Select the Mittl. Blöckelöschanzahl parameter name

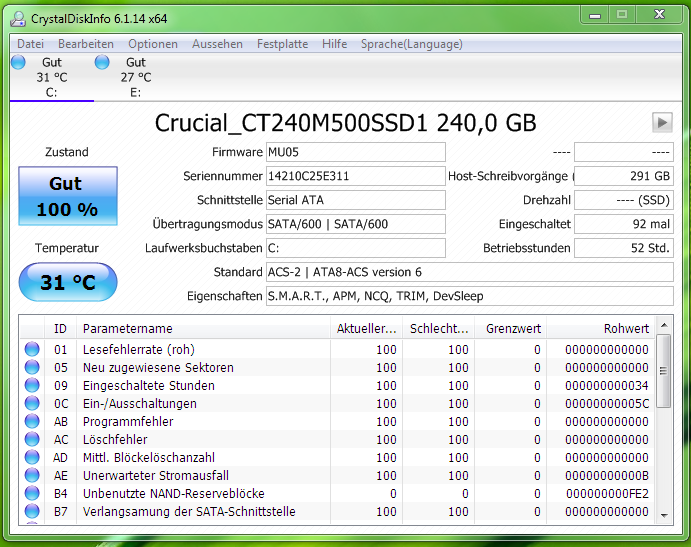149,458
